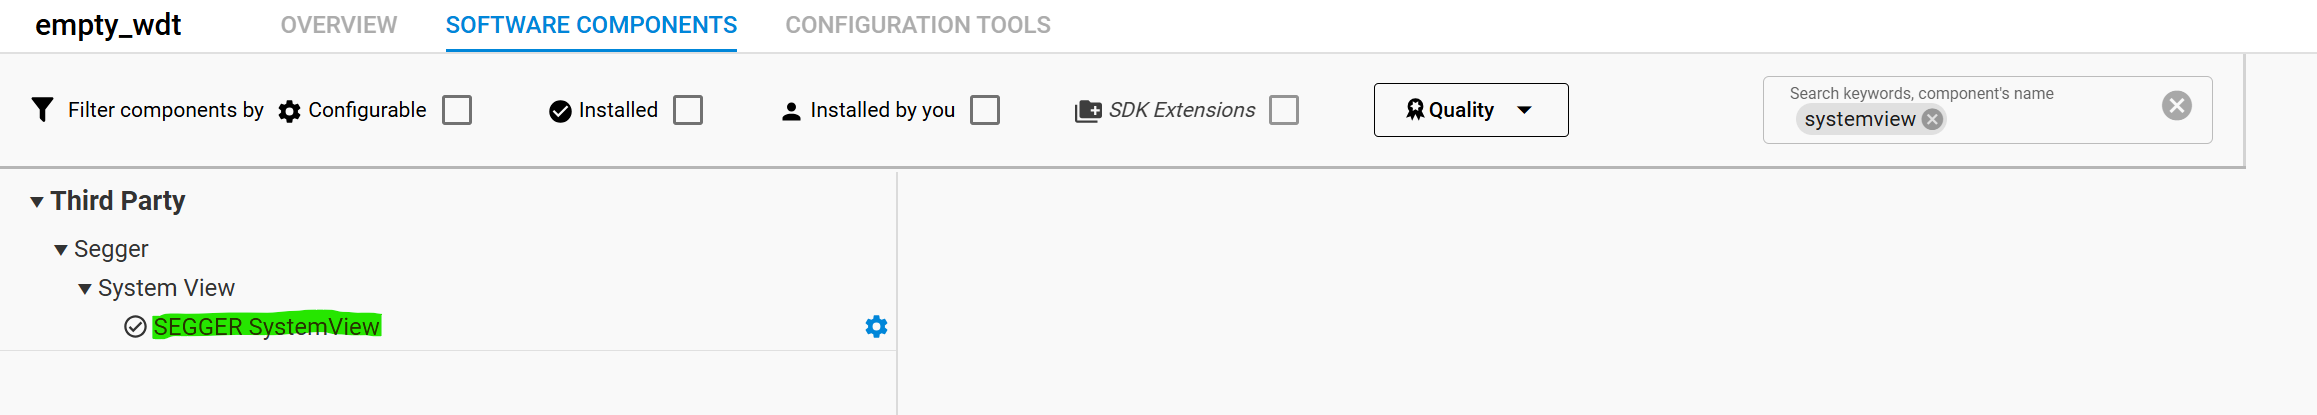
Task: Click the filter funnel icon
Action: (x=42, y=110)
